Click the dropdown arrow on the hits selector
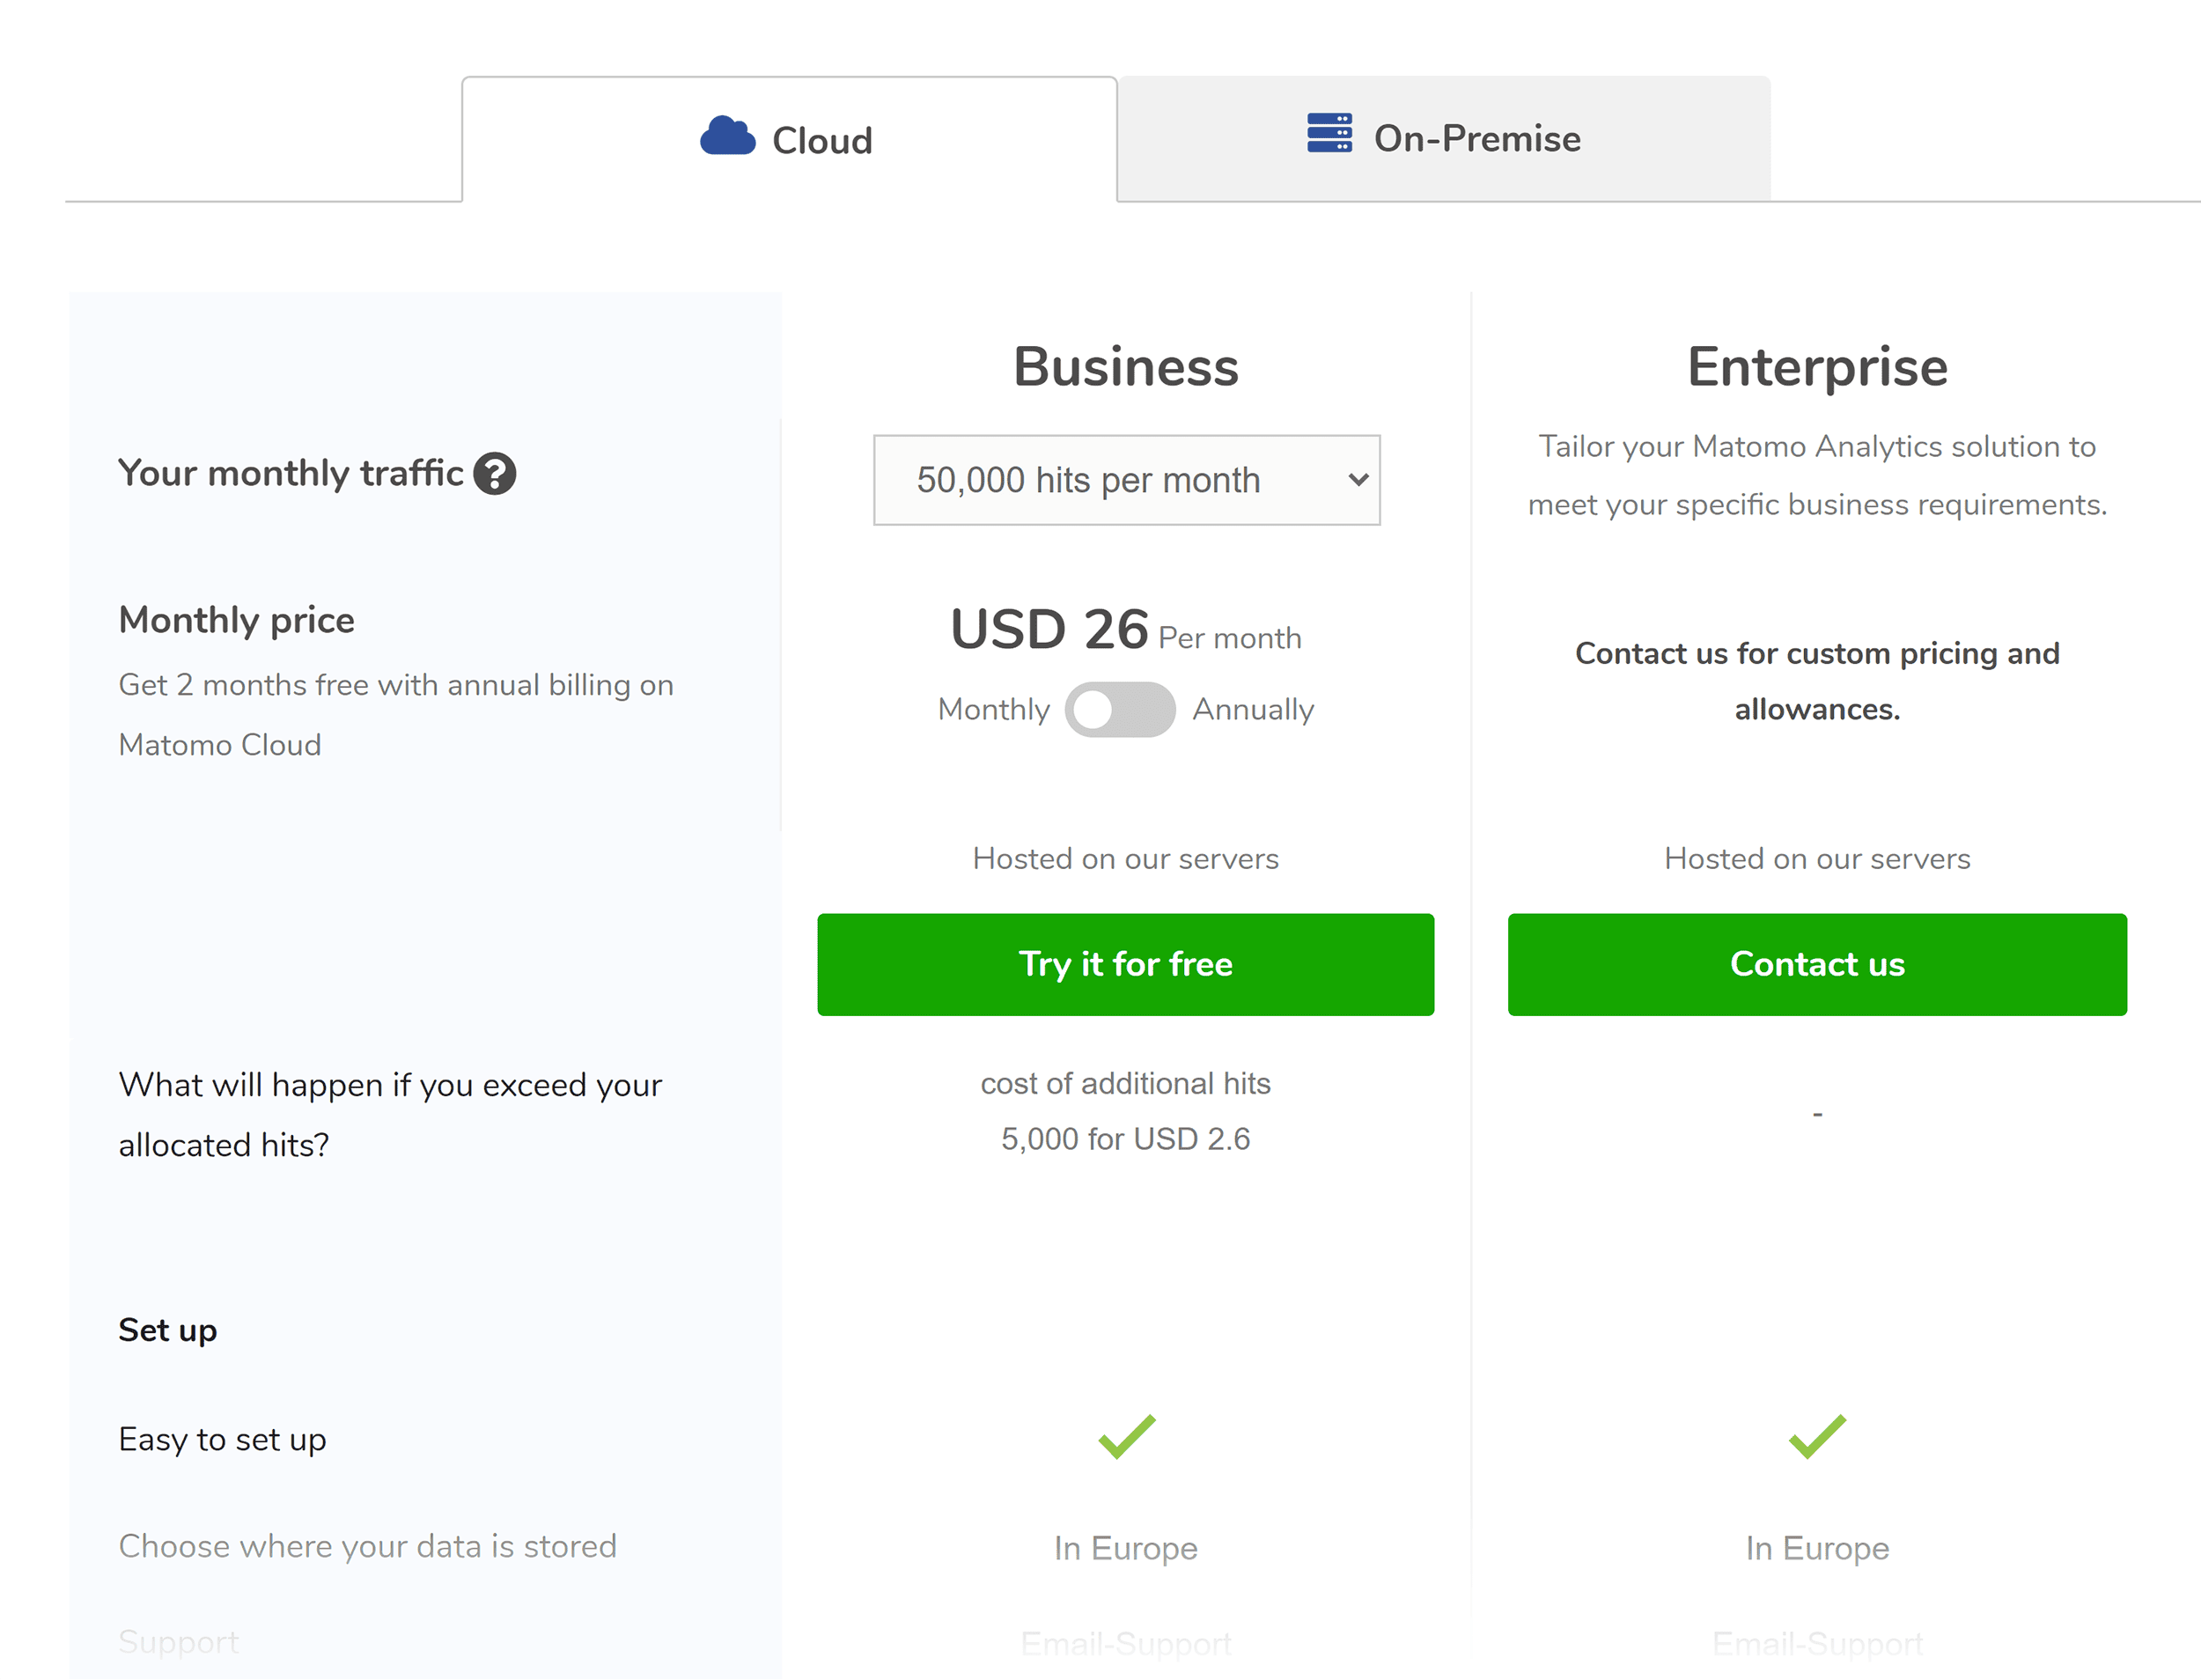This screenshot has height=1680, width=2201. pyautogui.click(x=1358, y=481)
